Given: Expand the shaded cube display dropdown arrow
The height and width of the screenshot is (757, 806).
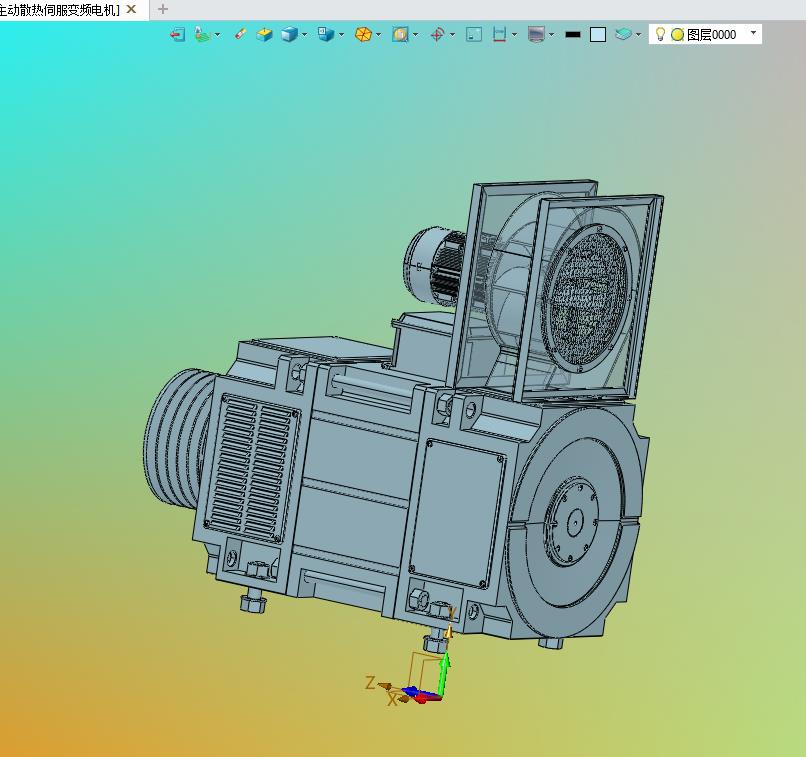Looking at the screenshot, I should pyautogui.click(x=304, y=34).
